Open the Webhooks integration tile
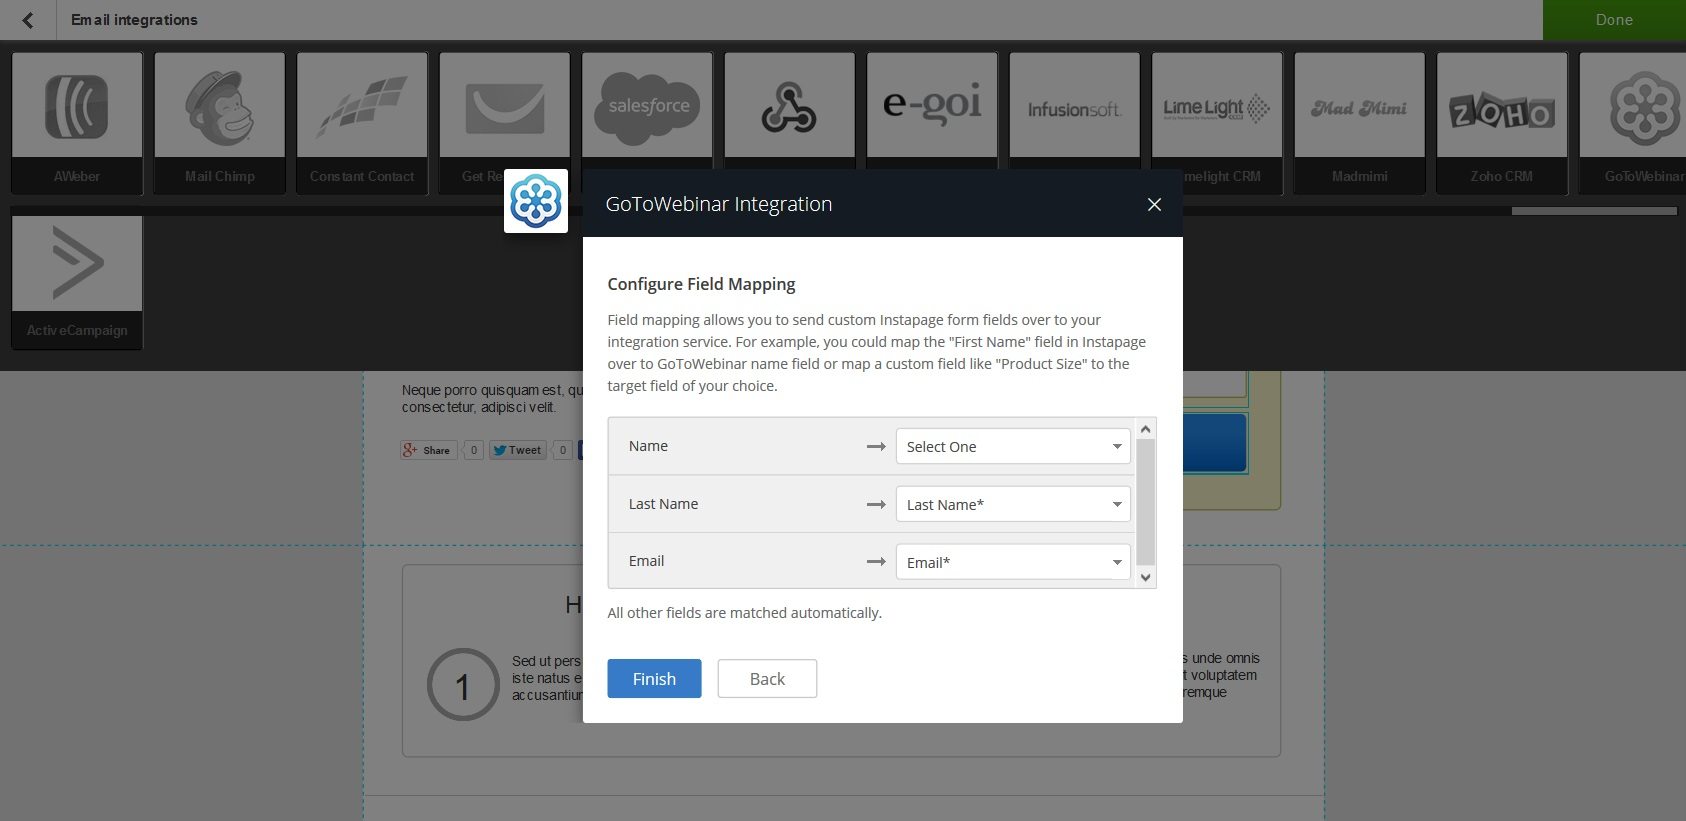The width and height of the screenshot is (1686, 821). point(790,110)
